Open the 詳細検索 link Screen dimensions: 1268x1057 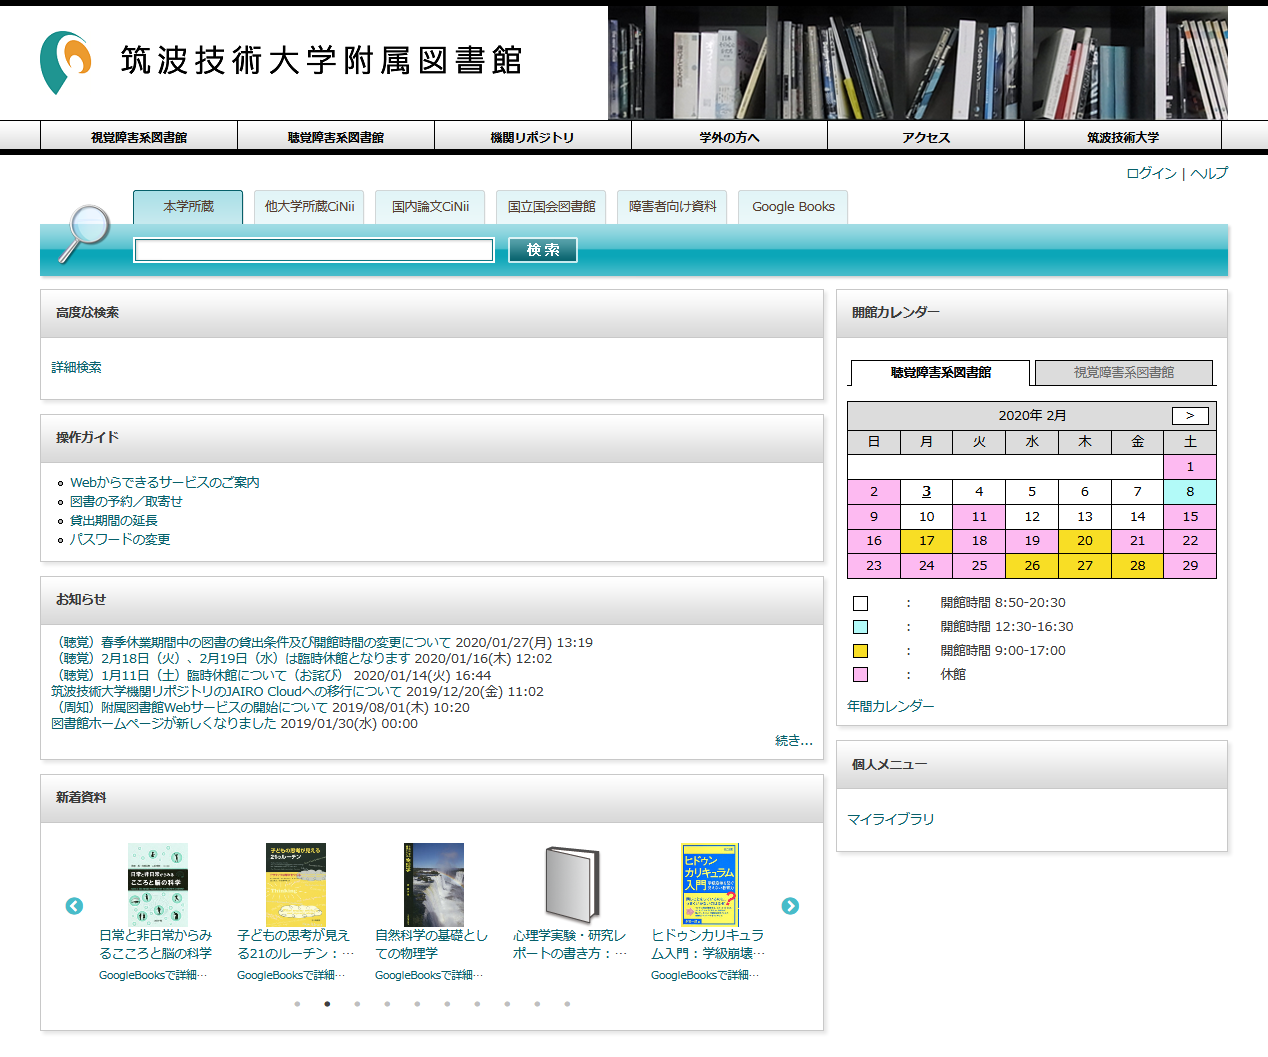coord(77,367)
